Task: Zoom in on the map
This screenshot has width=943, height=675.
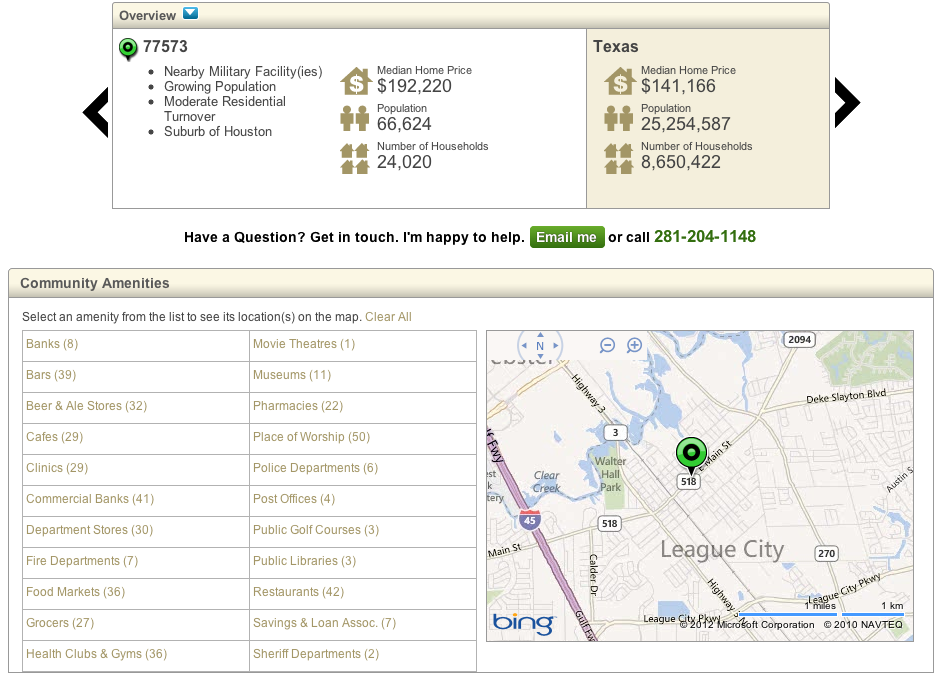Action: [634, 345]
